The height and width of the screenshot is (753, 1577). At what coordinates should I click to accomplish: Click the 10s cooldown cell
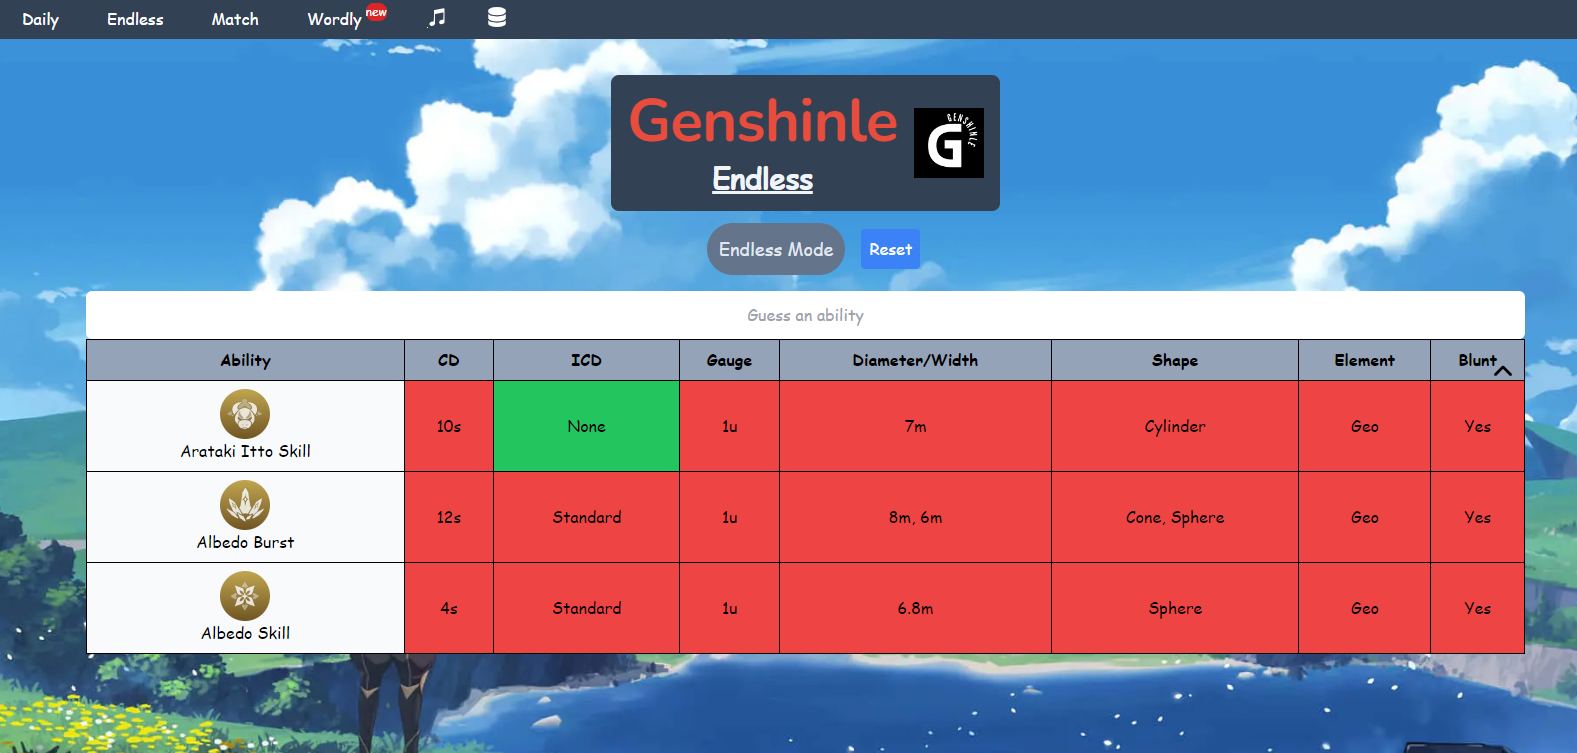pos(449,426)
